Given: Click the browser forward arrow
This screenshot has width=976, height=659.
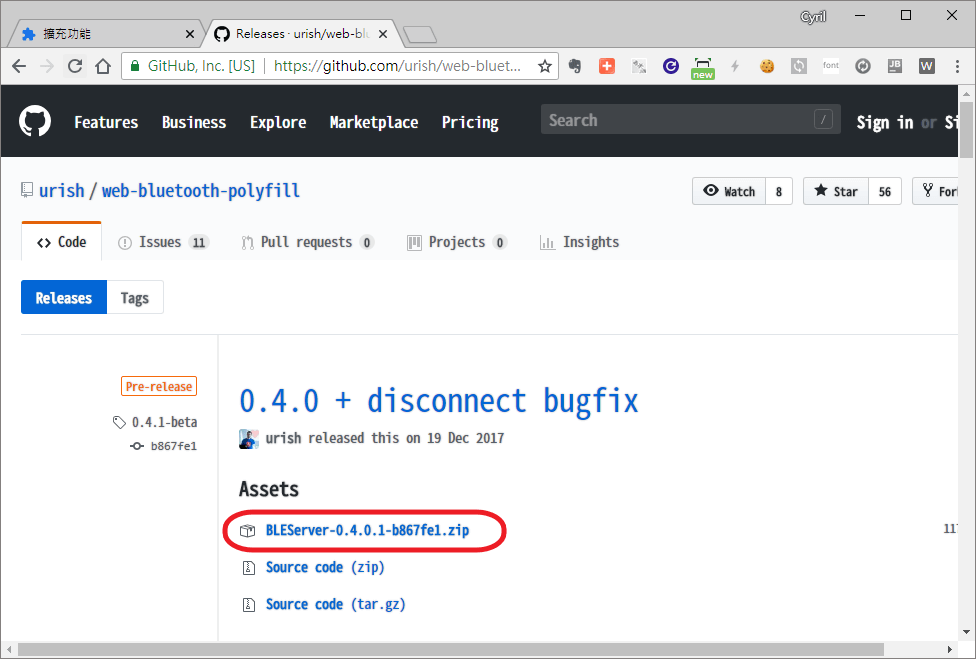Looking at the screenshot, I should point(47,66).
